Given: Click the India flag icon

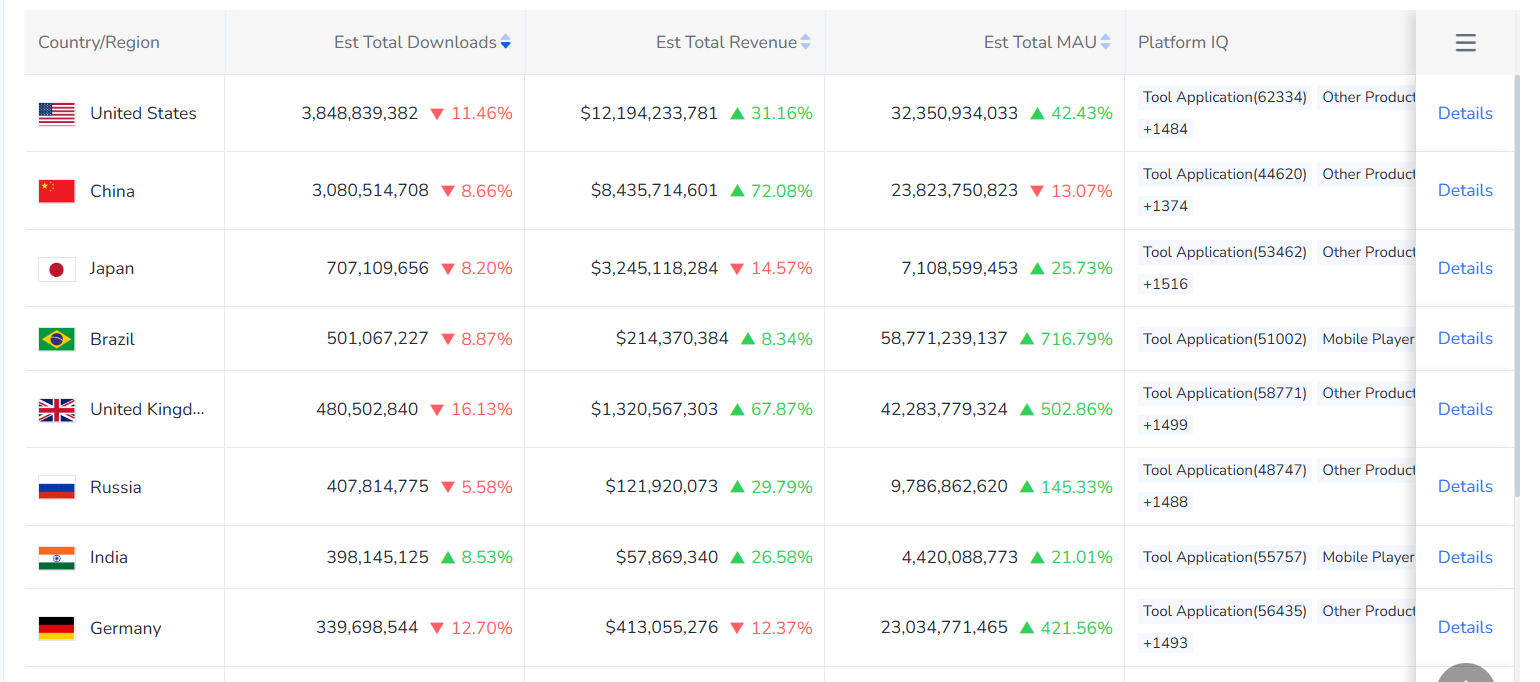Looking at the screenshot, I should click(x=57, y=558).
